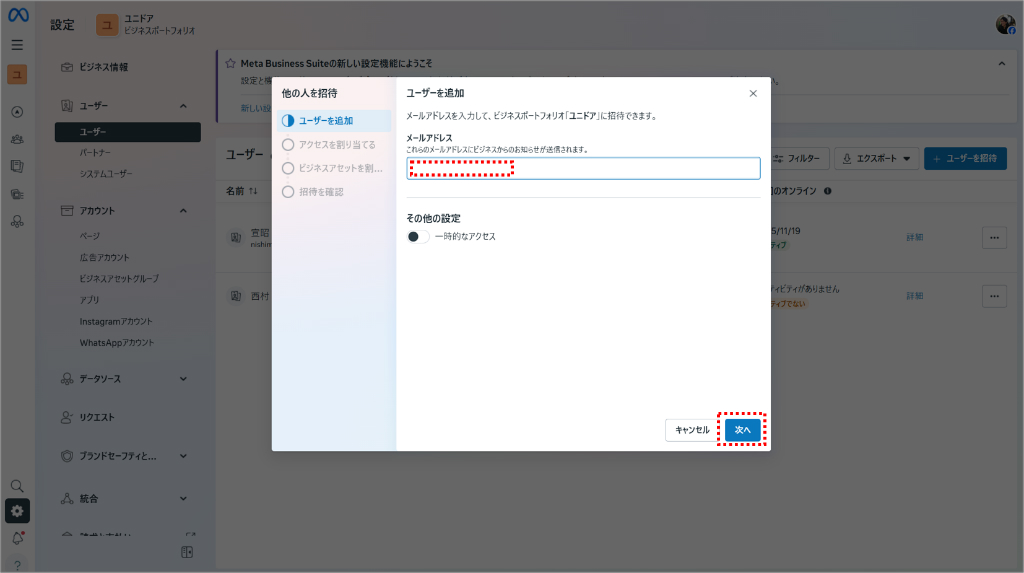
Task: Open more options for 西村 row
Action: pos(994,297)
